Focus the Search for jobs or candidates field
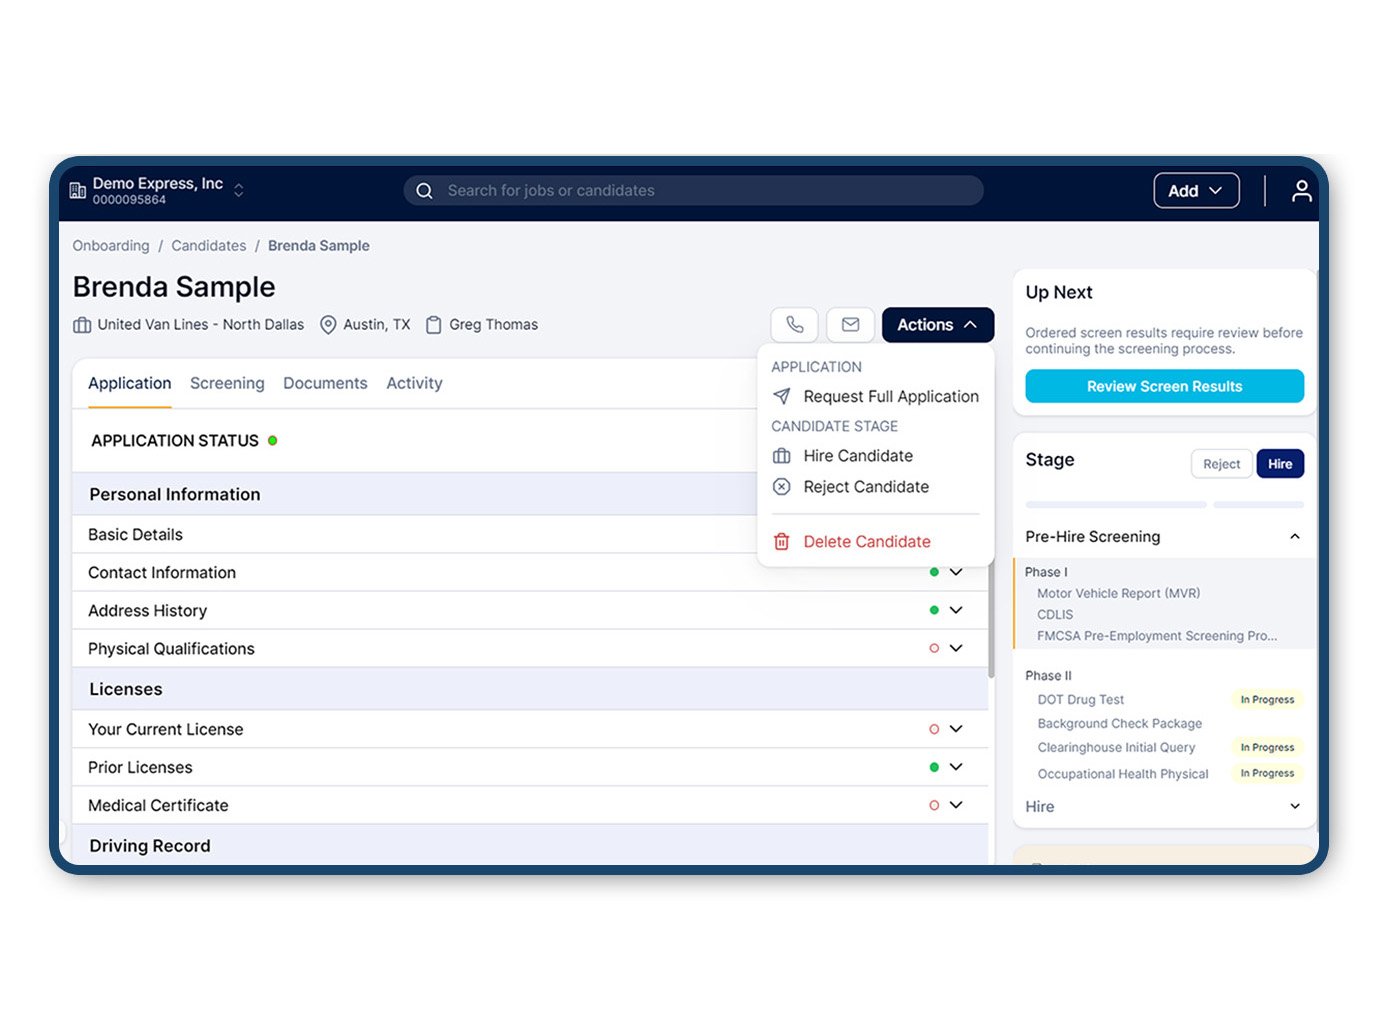1378x1034 pixels. point(693,191)
